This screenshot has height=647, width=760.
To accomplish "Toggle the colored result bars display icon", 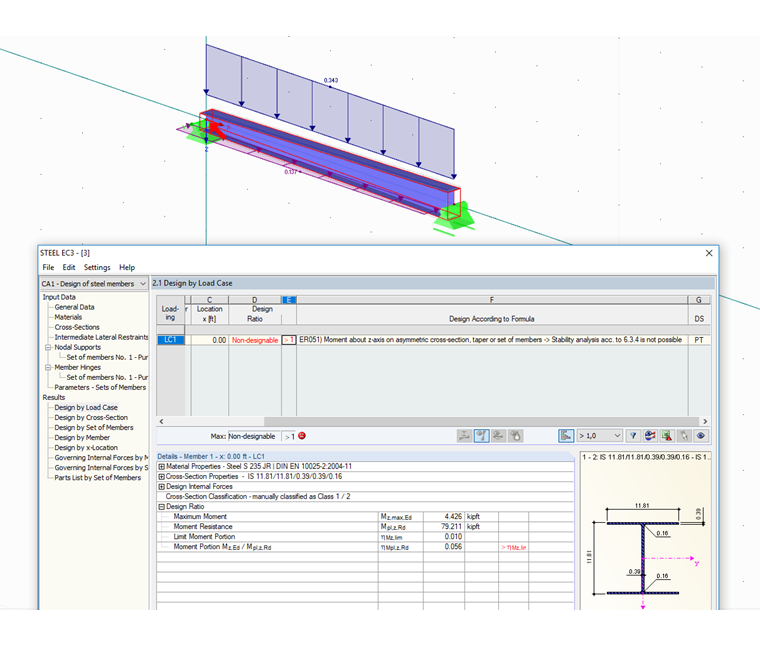I will click(566, 436).
